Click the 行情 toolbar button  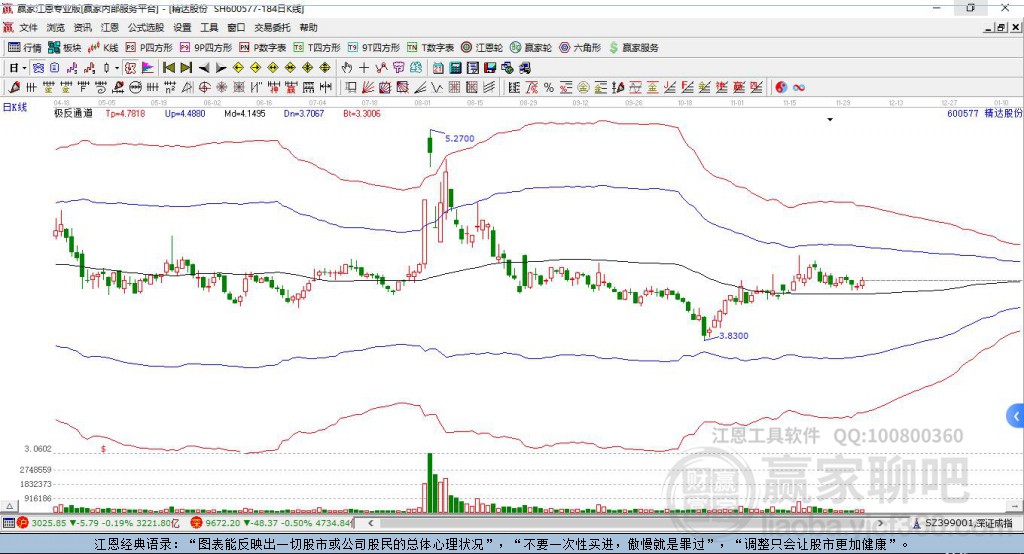pyautogui.click(x=25, y=48)
